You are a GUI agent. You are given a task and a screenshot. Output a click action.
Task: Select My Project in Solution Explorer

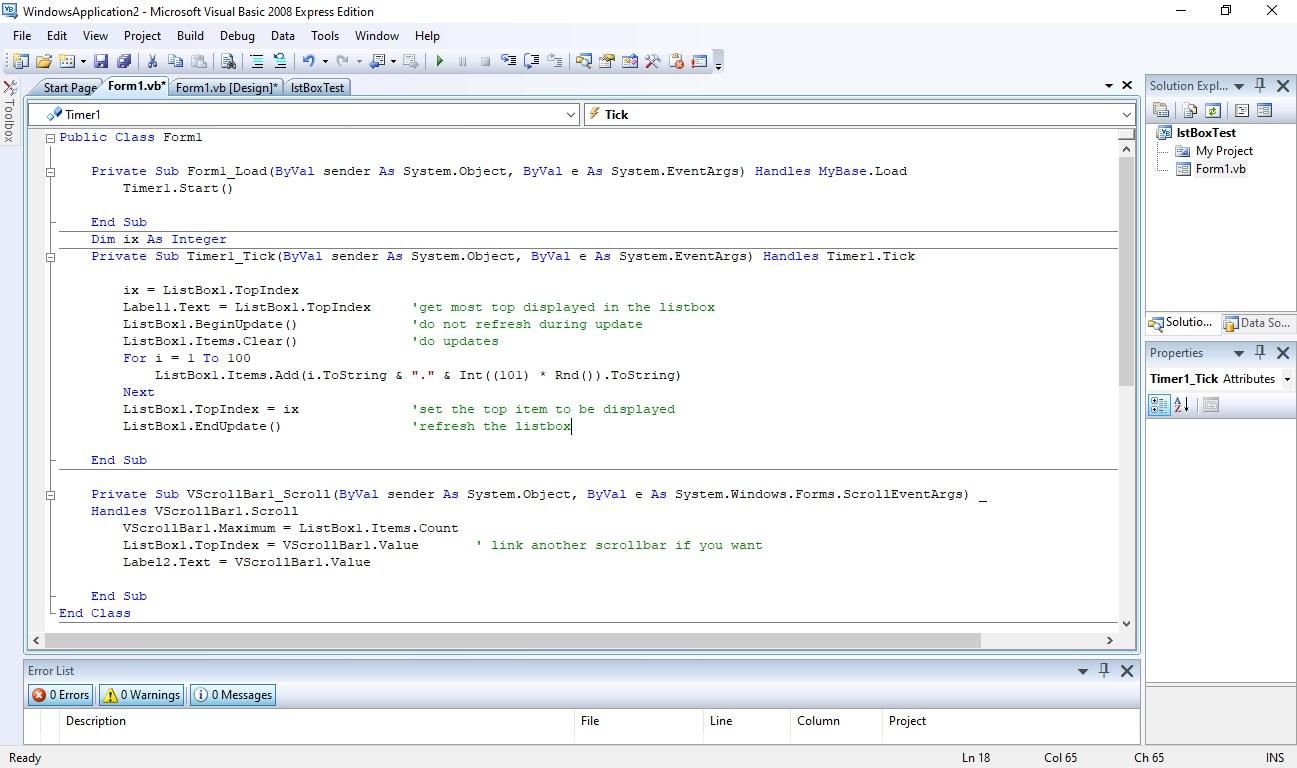(x=1223, y=151)
